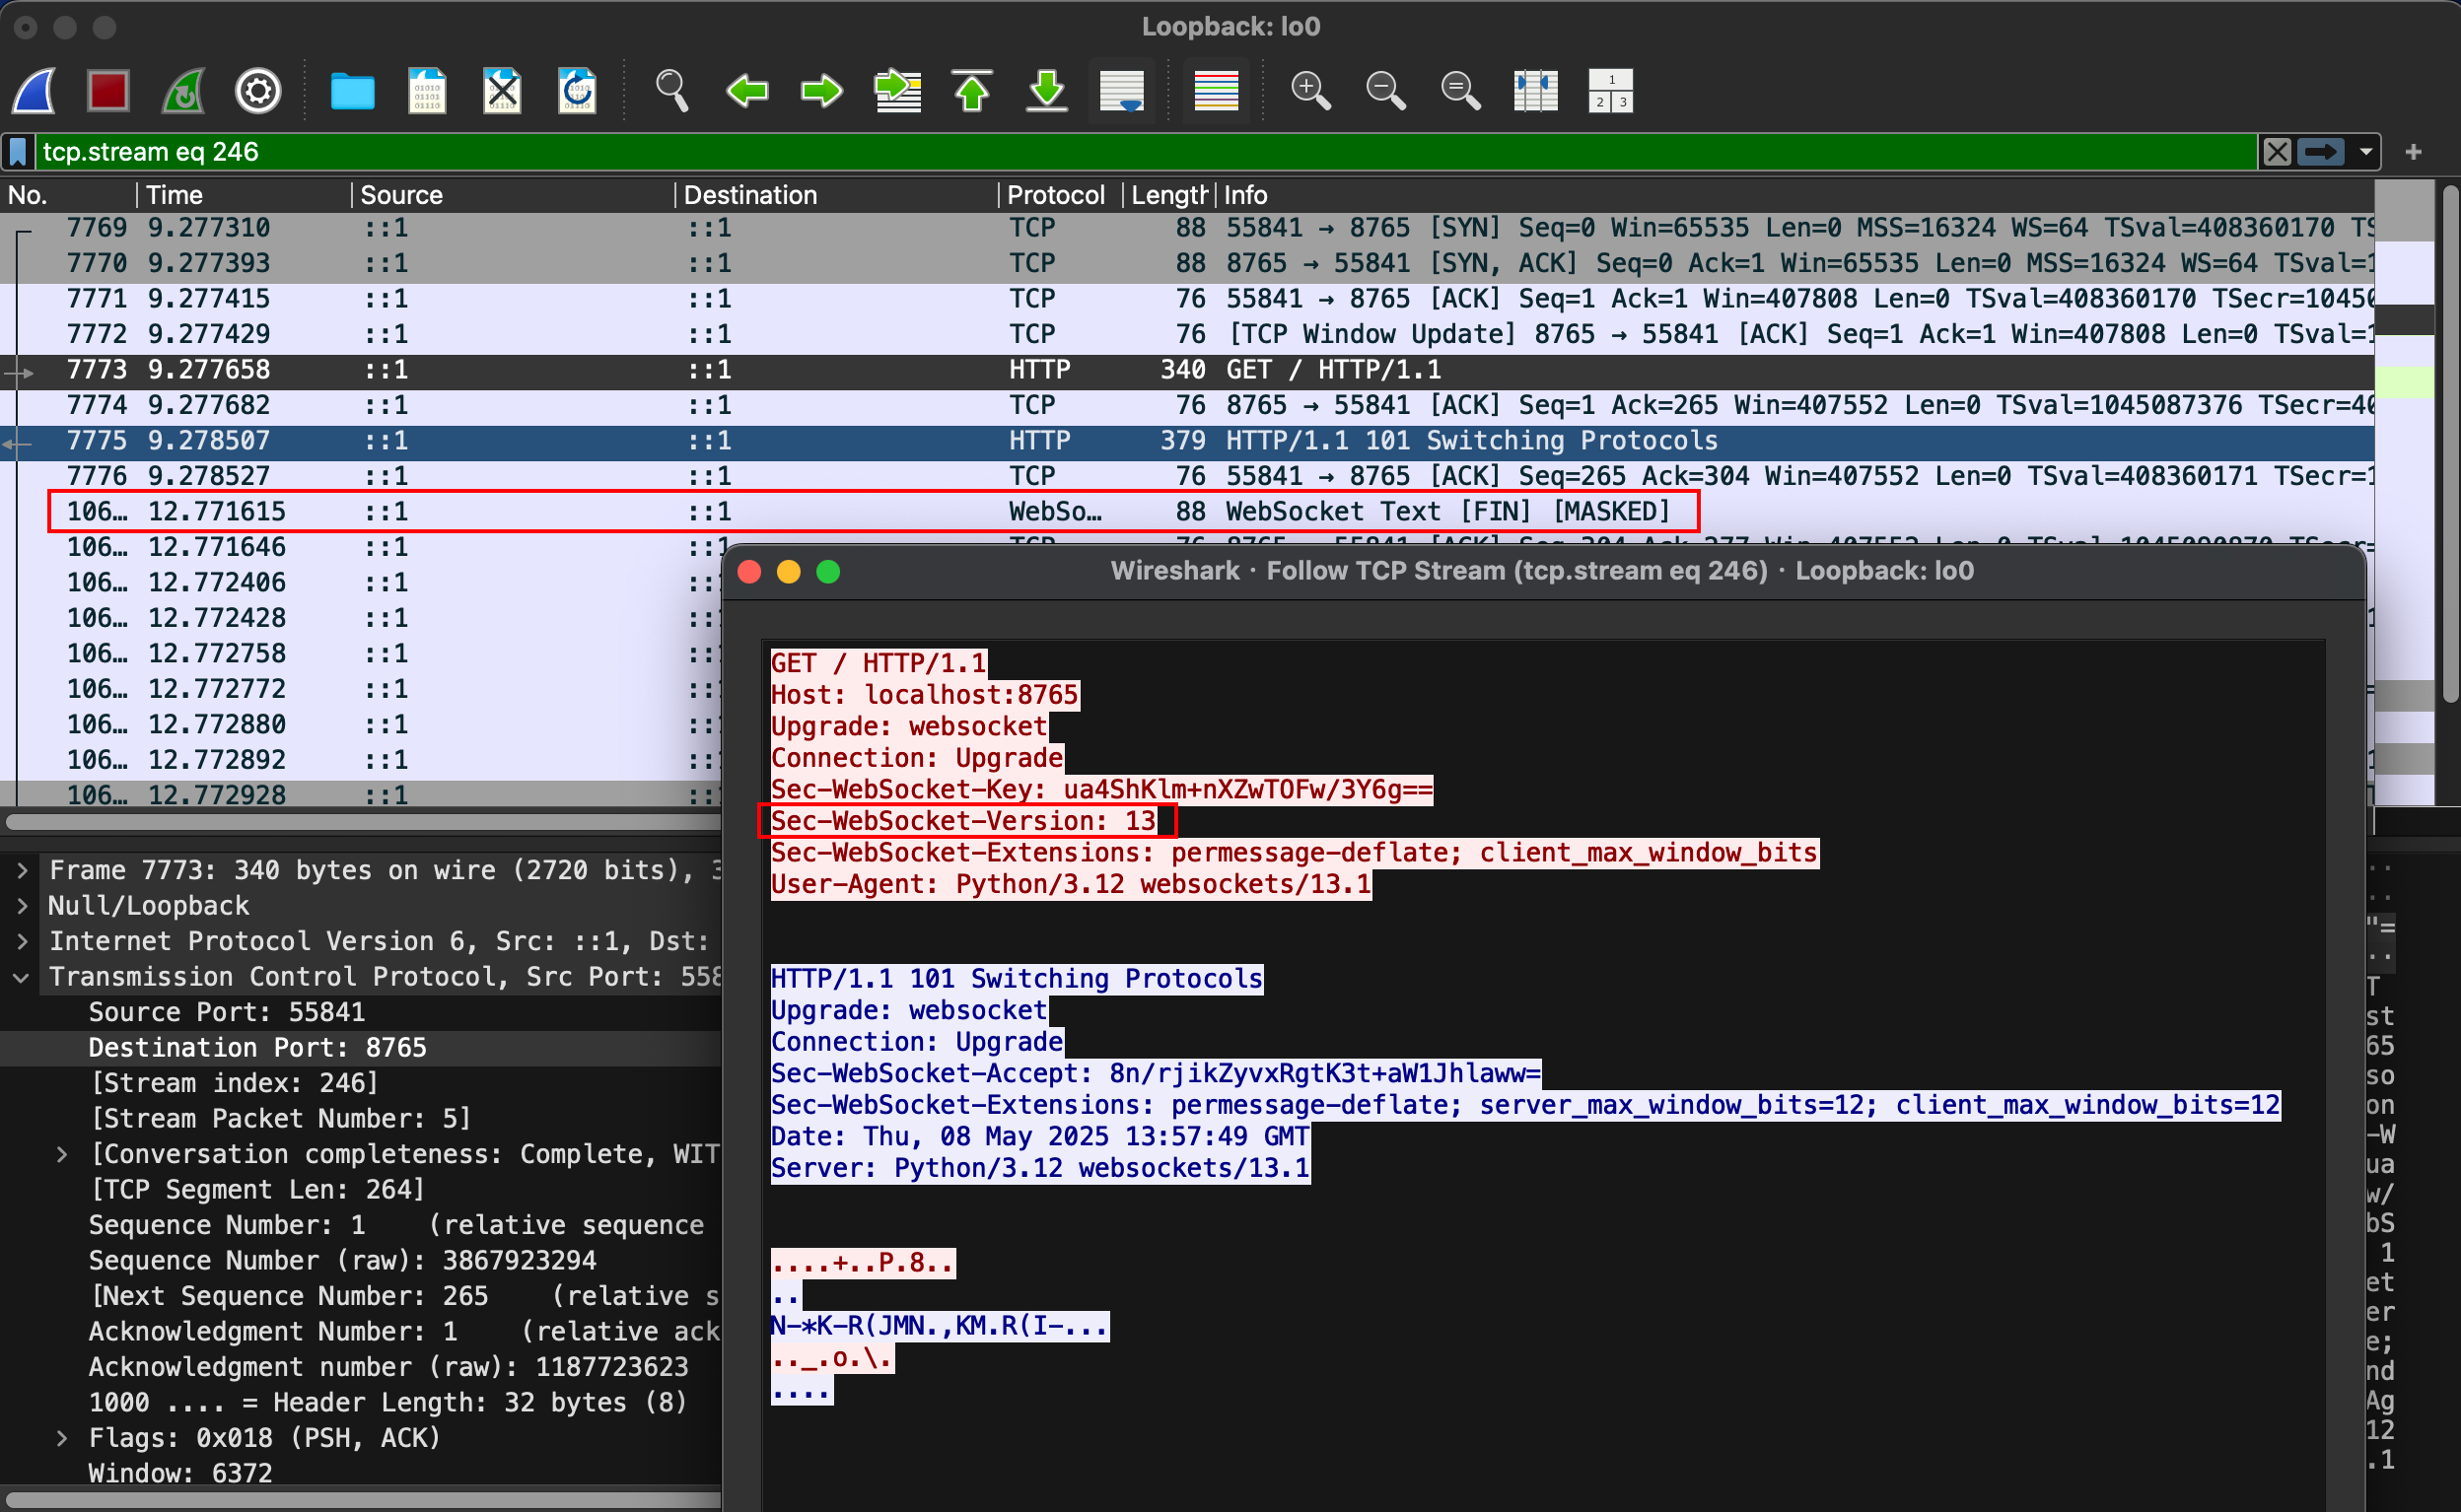Expand Internet Protocol Version 6 row
2461x1512 pixels.
pyautogui.click(x=22, y=941)
